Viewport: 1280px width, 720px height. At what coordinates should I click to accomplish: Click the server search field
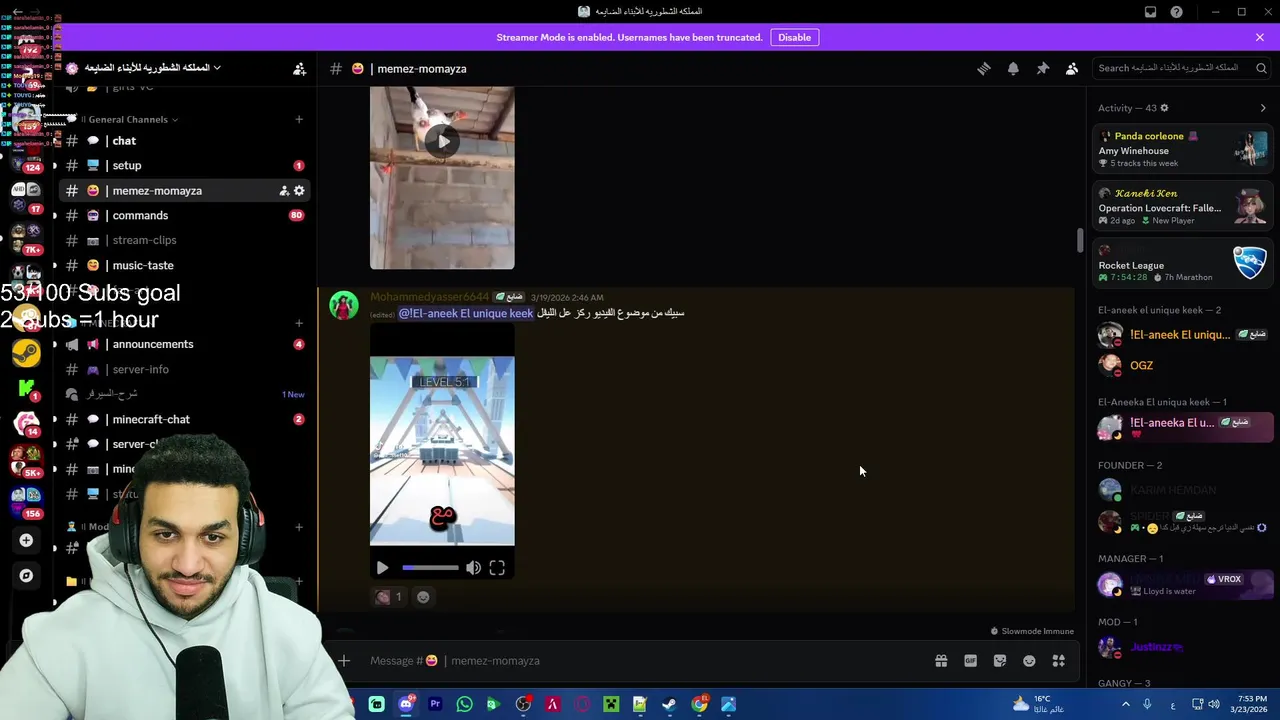pyautogui.click(x=1181, y=68)
